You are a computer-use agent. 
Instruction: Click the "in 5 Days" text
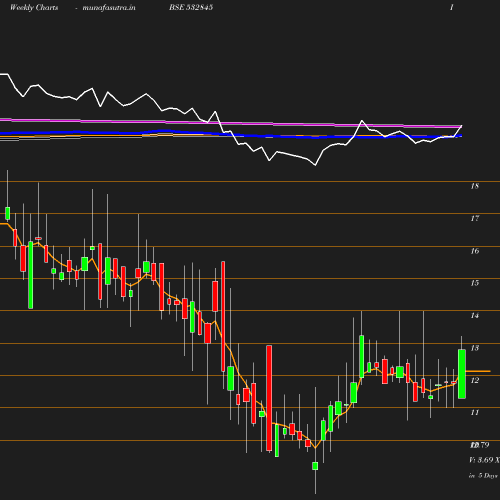tap(483, 476)
